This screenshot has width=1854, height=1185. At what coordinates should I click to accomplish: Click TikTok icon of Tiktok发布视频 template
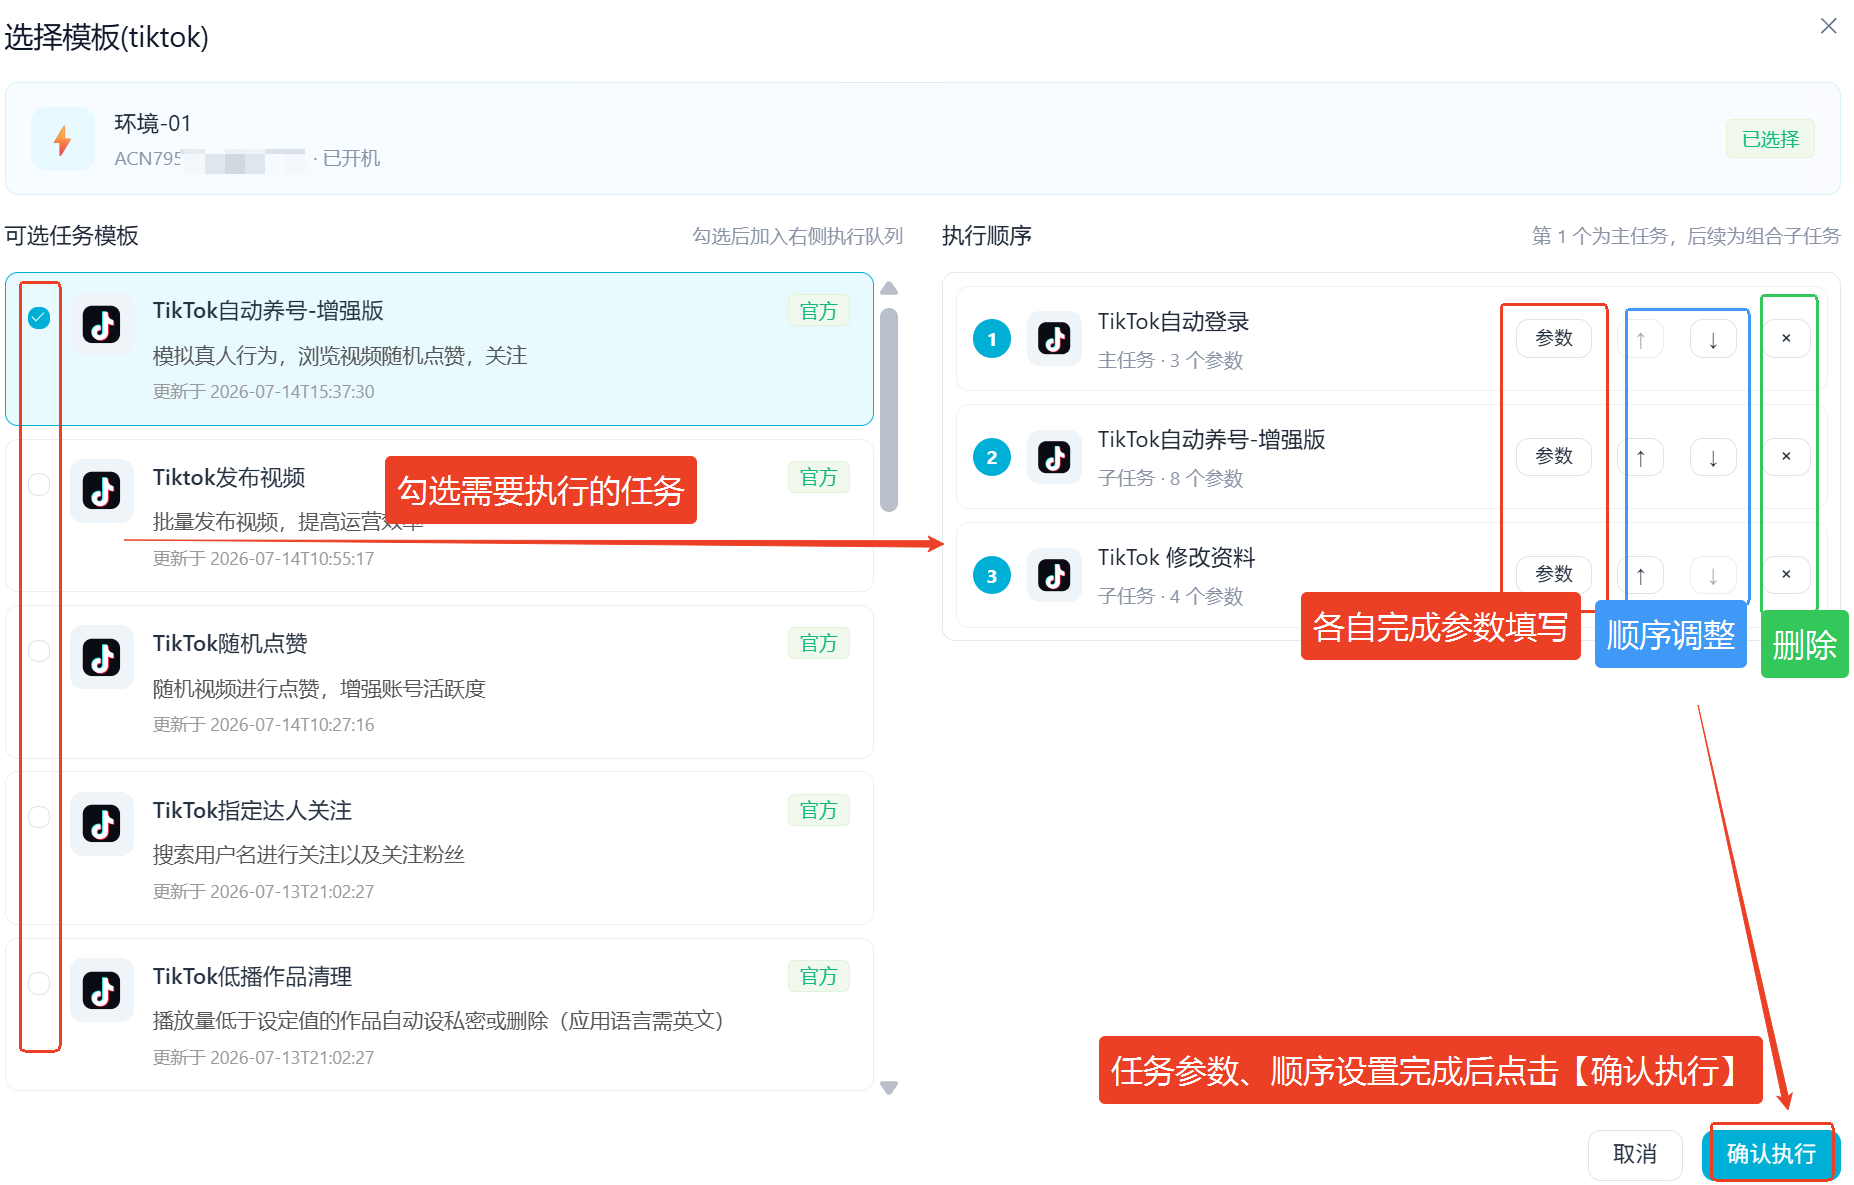click(102, 491)
